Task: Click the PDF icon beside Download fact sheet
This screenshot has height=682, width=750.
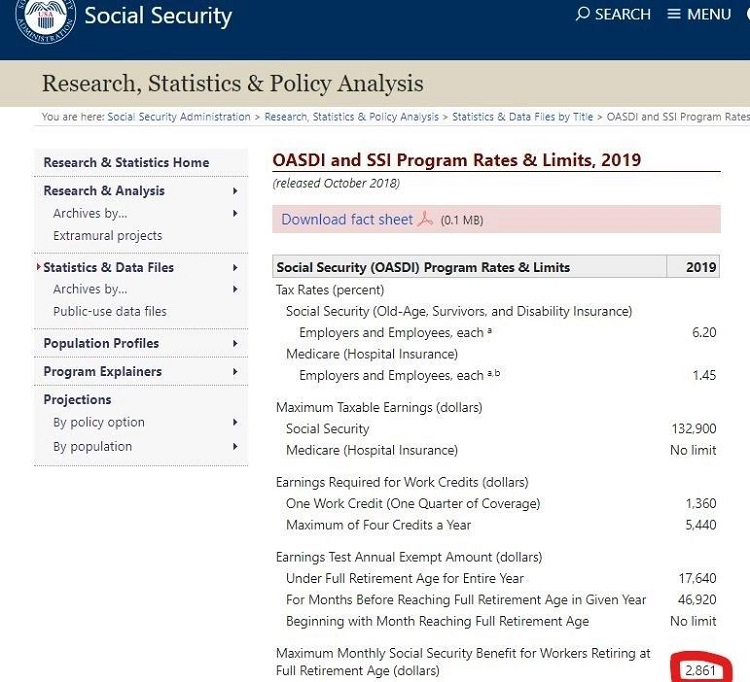Action: [425, 219]
